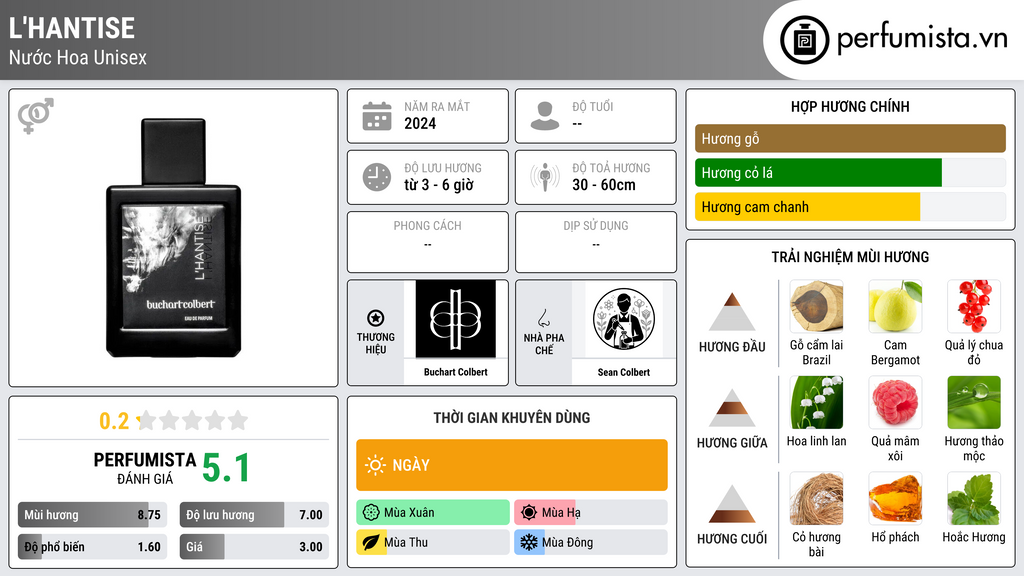Select the Quả lý chua đỏ note image
The width and height of the screenshot is (1024, 576).
[x=974, y=306]
